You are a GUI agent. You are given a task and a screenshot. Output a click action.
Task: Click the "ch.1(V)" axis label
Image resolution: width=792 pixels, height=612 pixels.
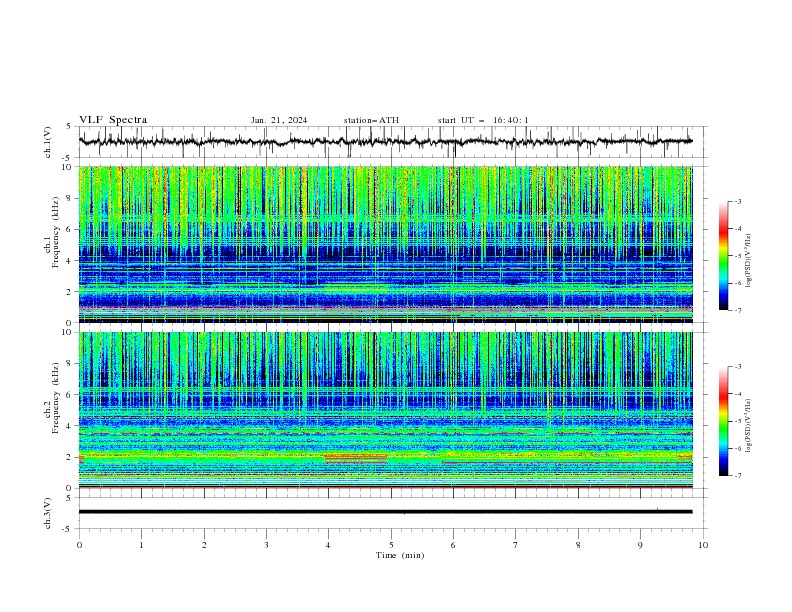[48, 142]
